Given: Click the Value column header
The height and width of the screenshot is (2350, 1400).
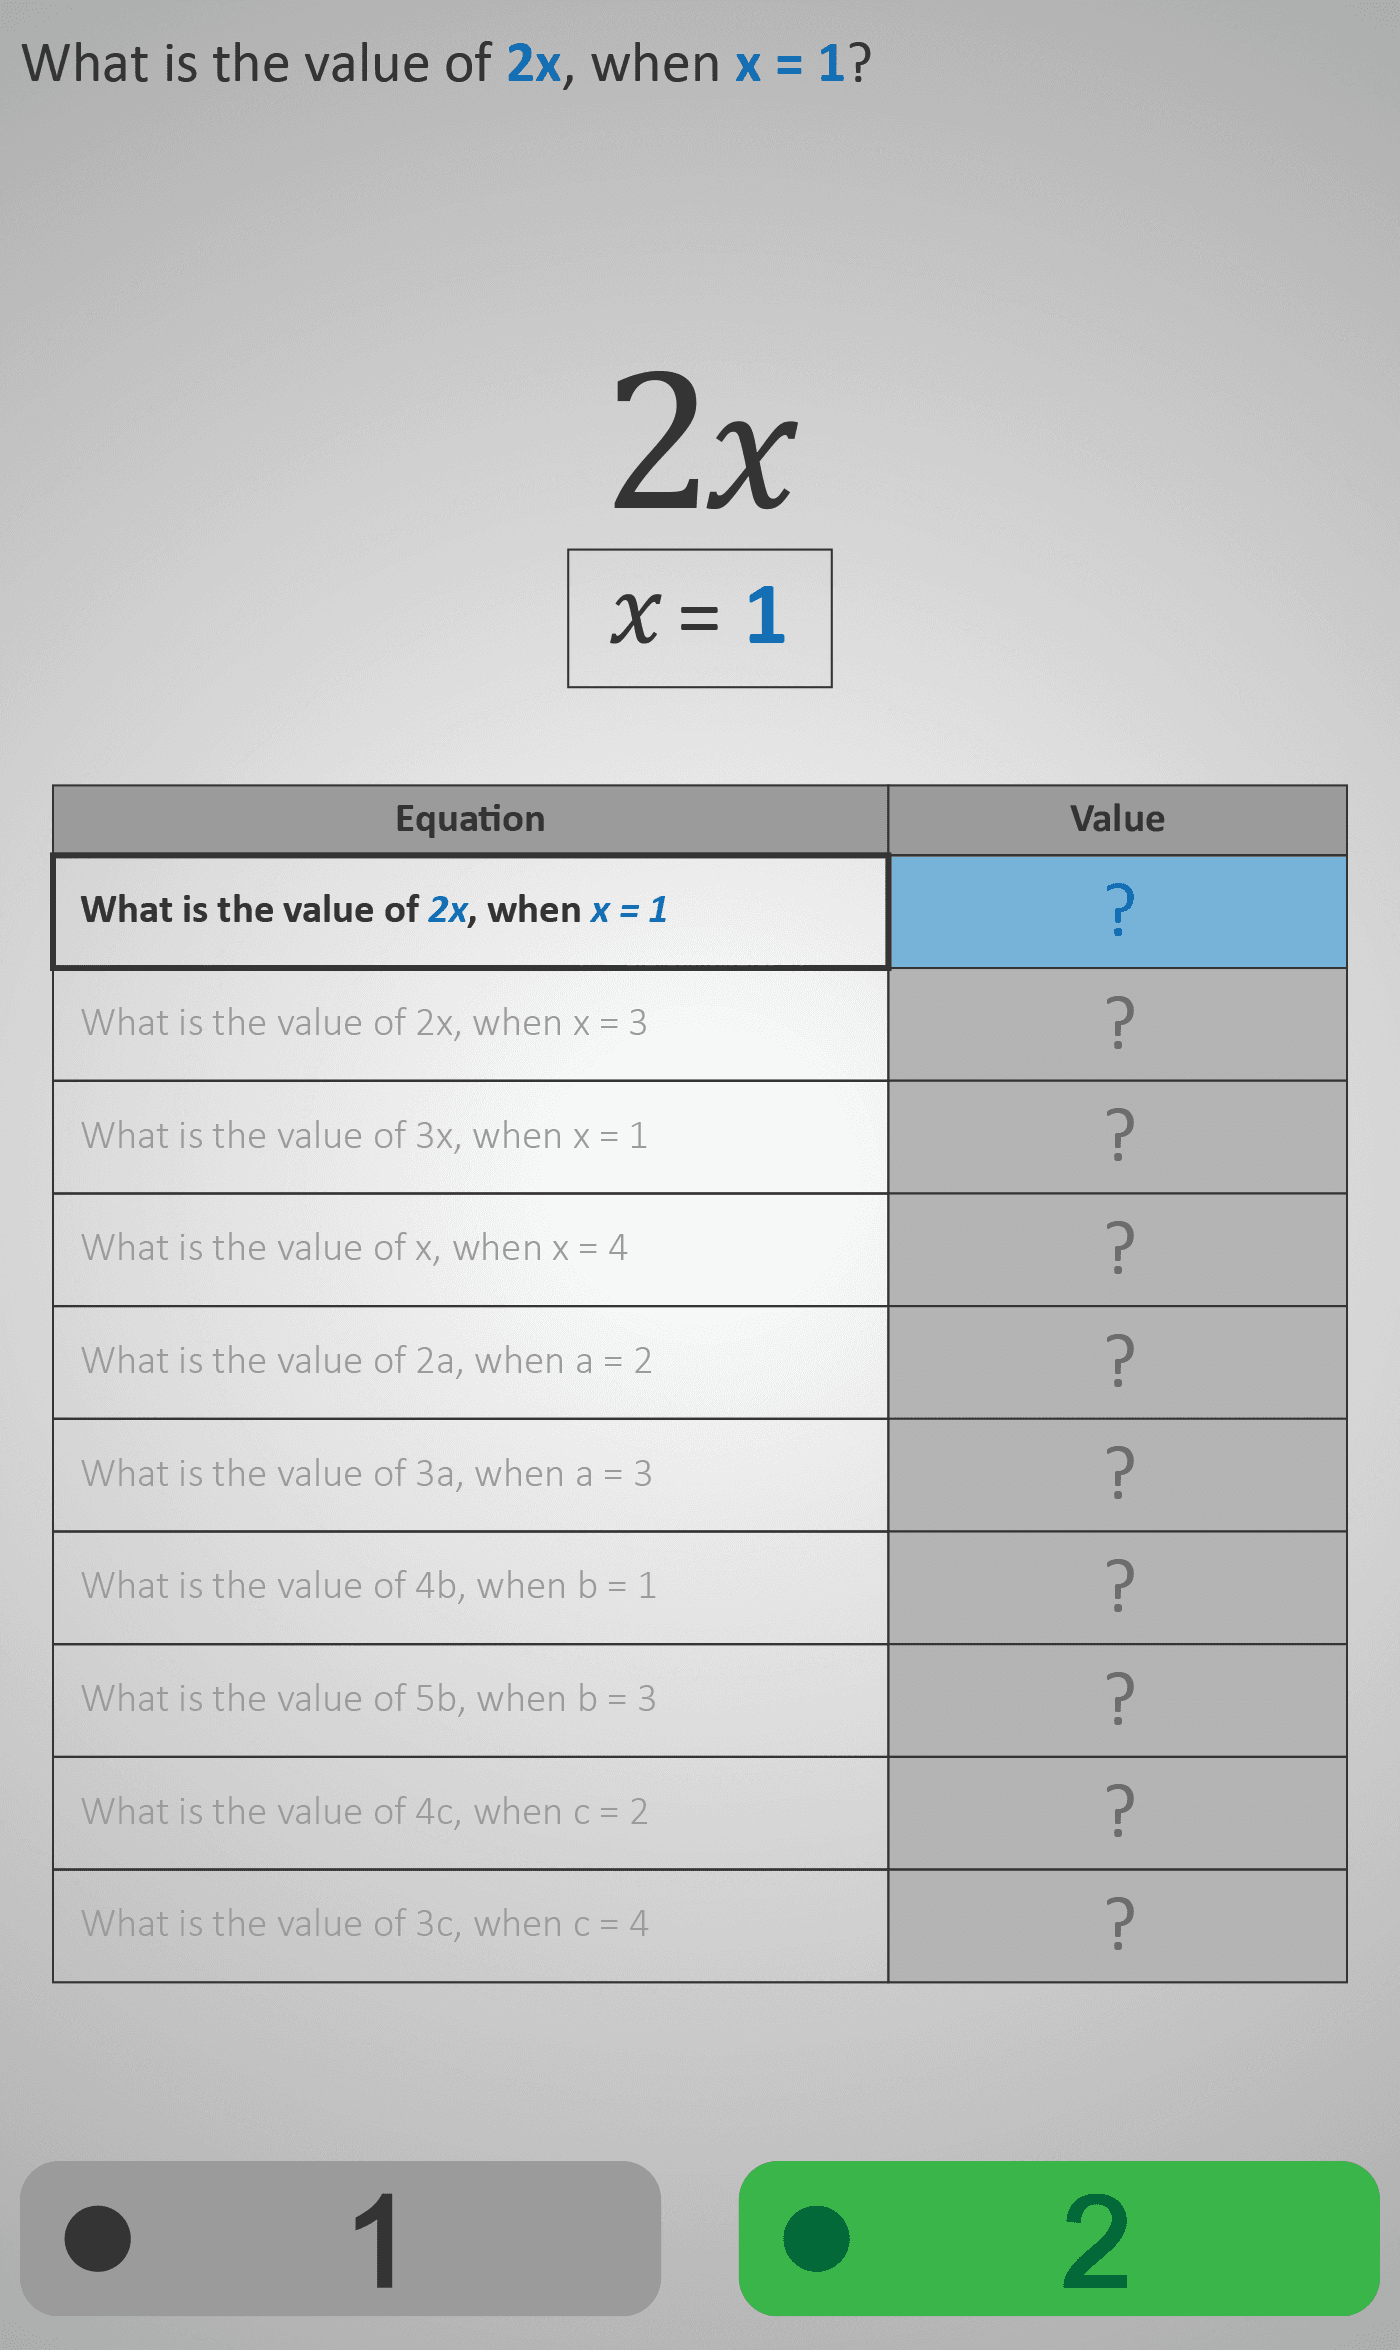Looking at the screenshot, I should [1118, 818].
